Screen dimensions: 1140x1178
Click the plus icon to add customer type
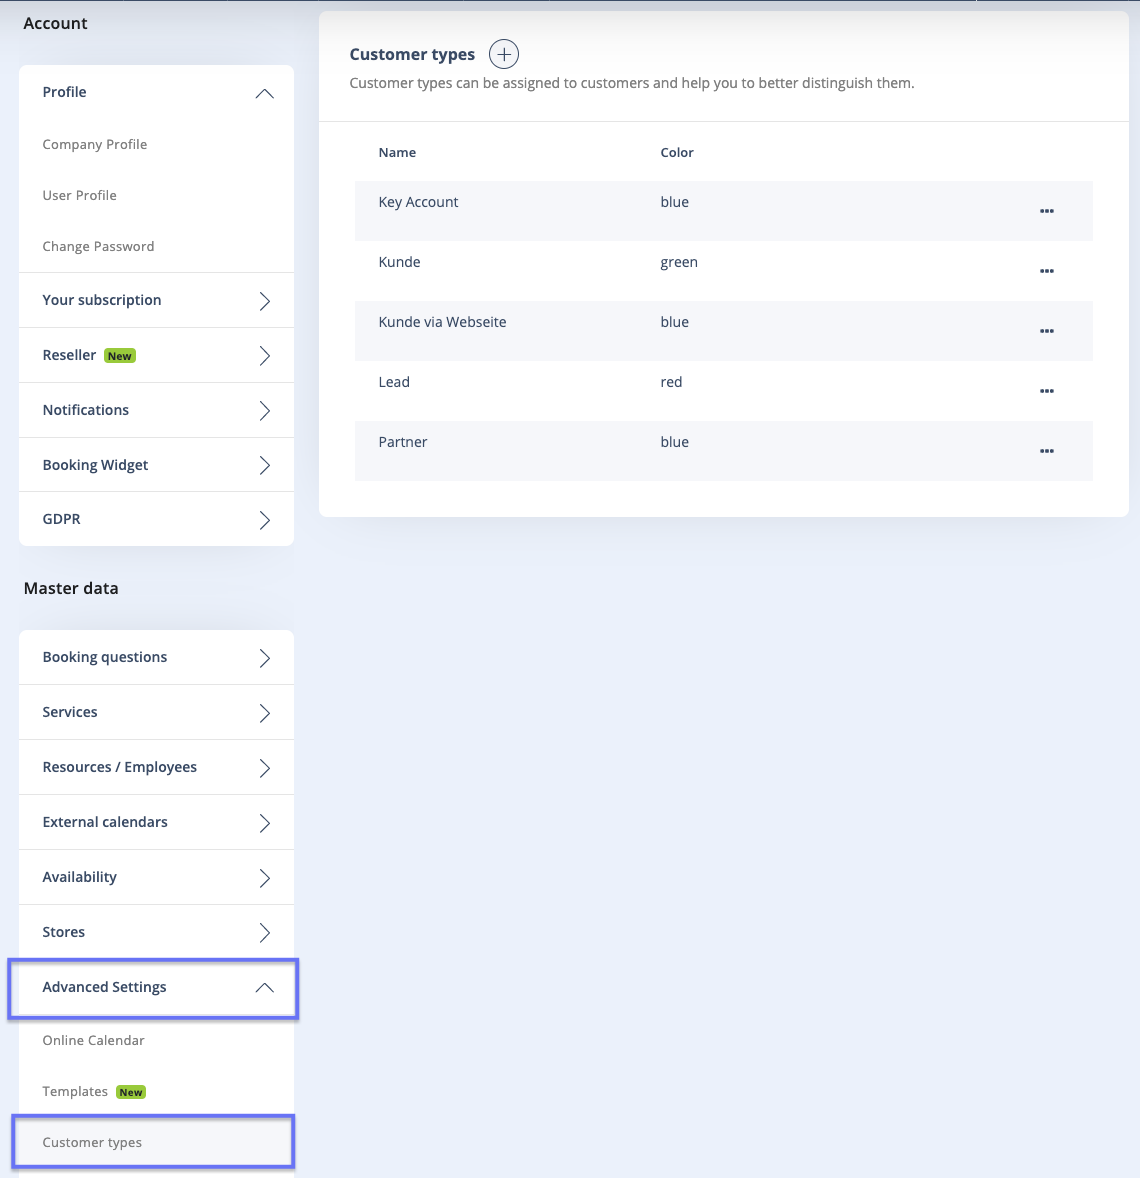pos(504,54)
